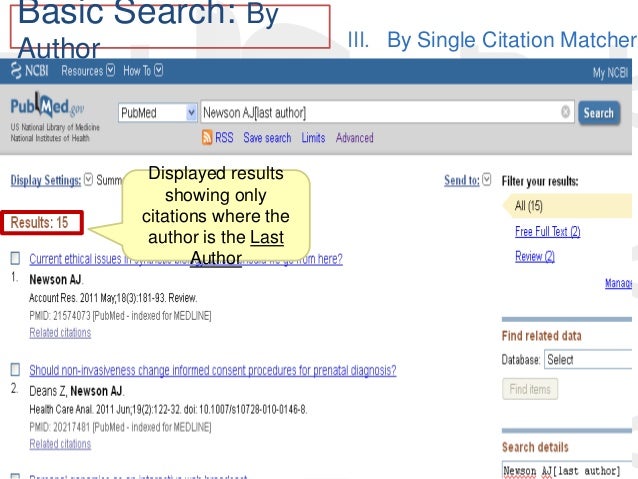The width and height of the screenshot is (638, 479).
Task: Click the 'Results: 15' count text
Action: click(x=39, y=223)
